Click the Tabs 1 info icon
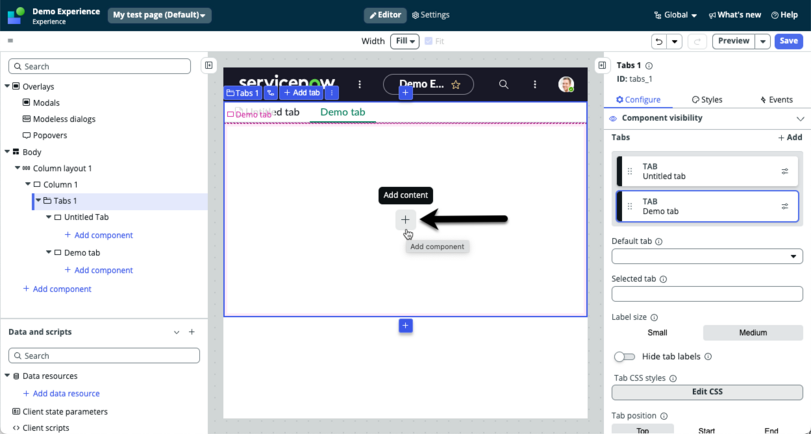This screenshot has height=434, width=811. pyautogui.click(x=649, y=66)
